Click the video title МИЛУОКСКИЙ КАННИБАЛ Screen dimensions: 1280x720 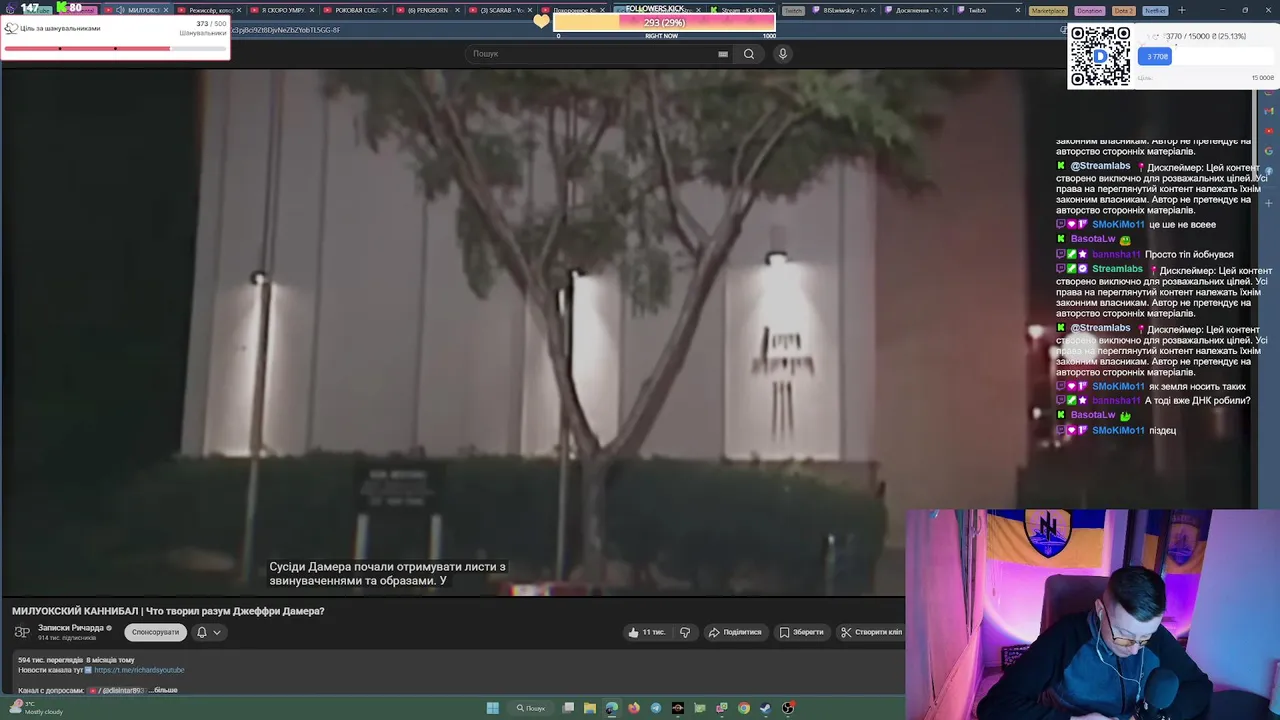(168, 611)
